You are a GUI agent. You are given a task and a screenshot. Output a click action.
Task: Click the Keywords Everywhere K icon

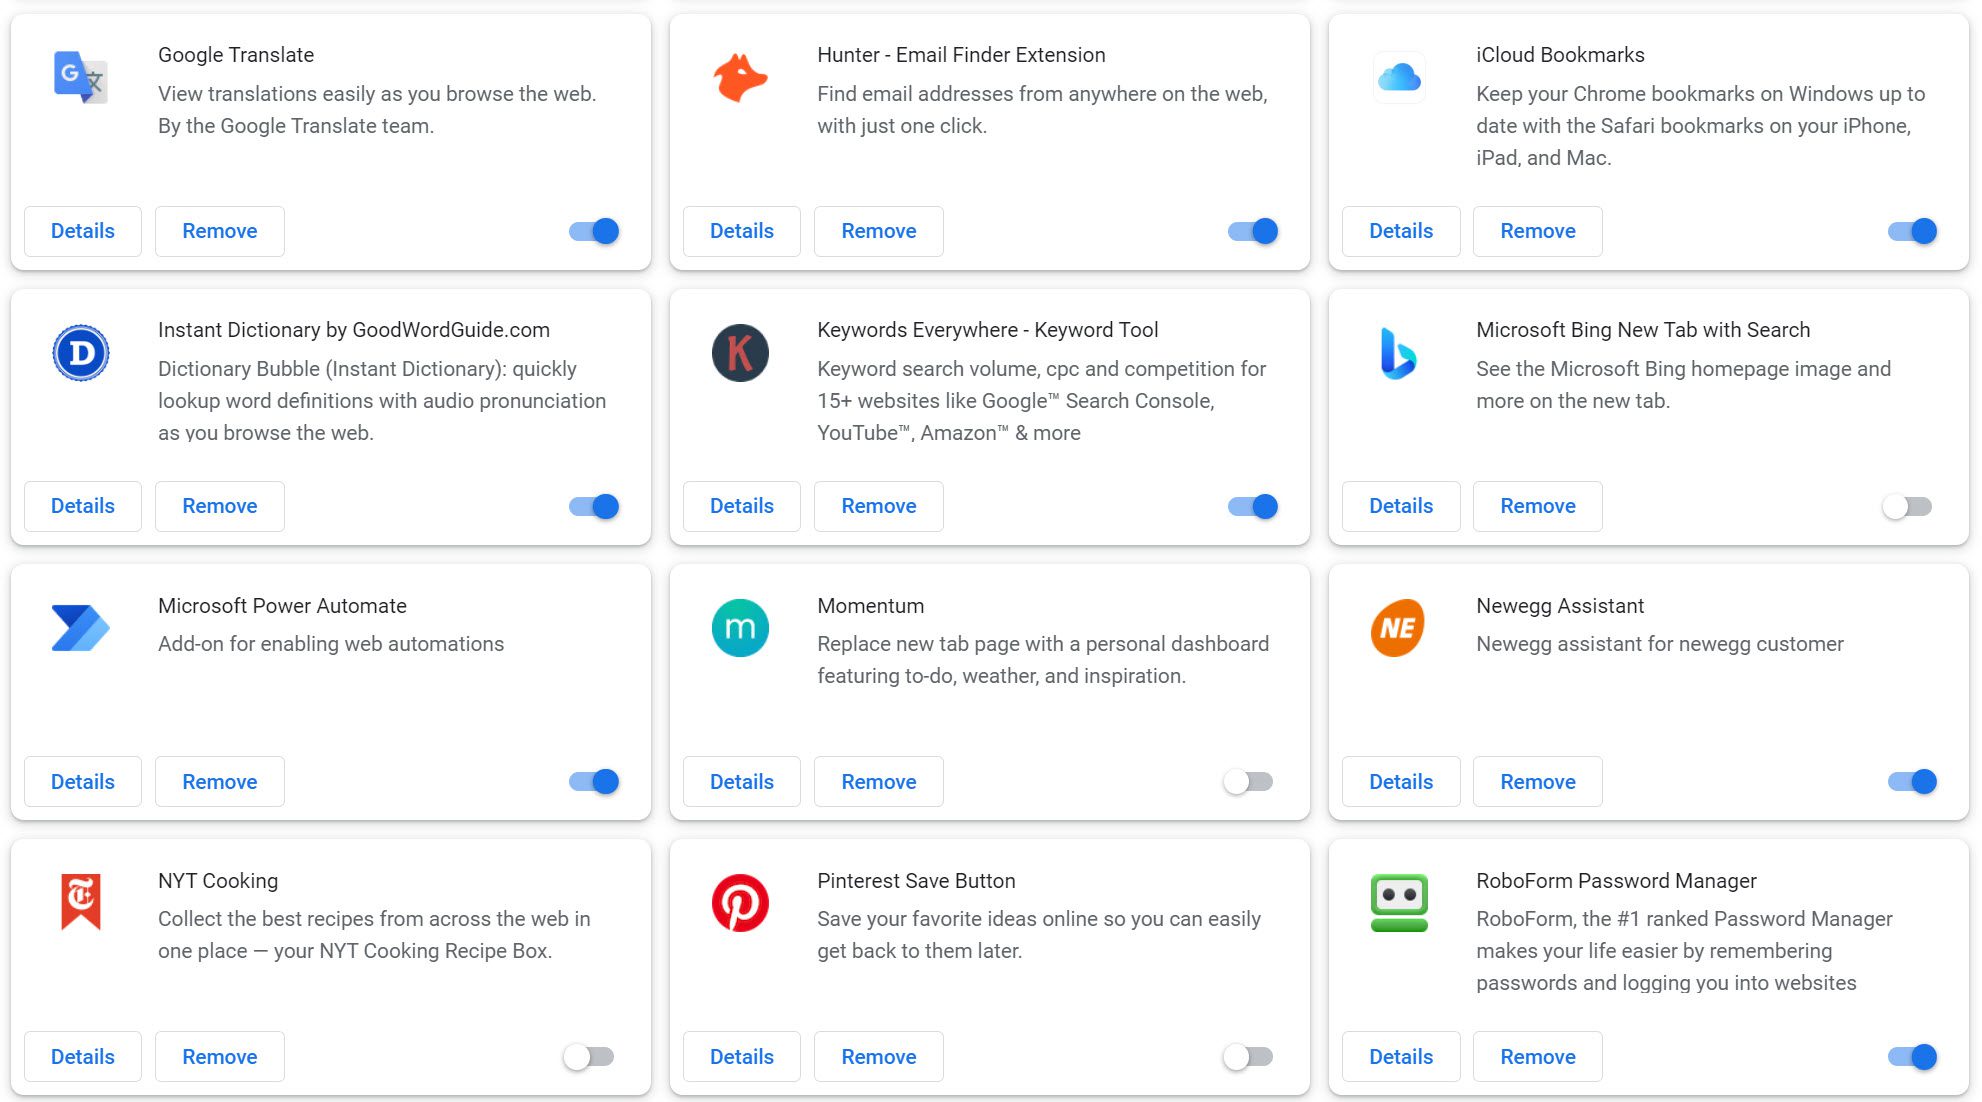coord(740,353)
